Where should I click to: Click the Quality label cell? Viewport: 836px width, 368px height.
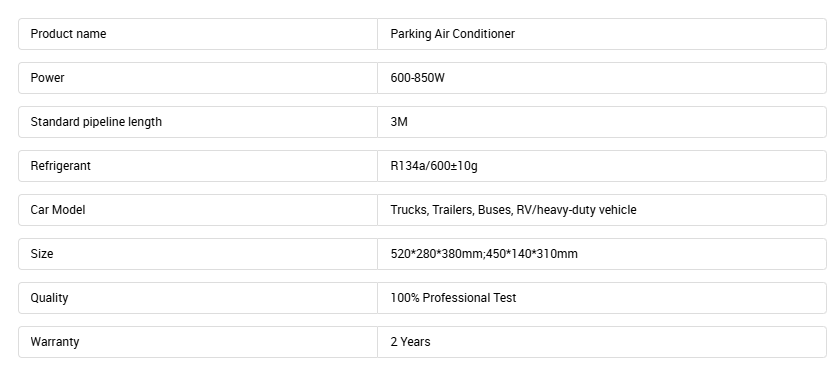point(198,298)
